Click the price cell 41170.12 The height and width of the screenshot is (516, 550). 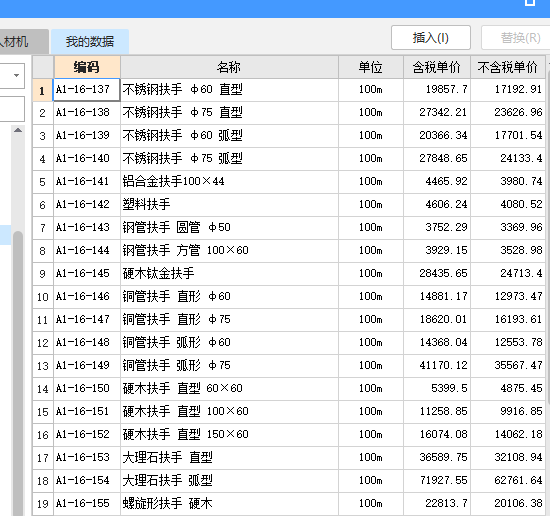click(437, 366)
